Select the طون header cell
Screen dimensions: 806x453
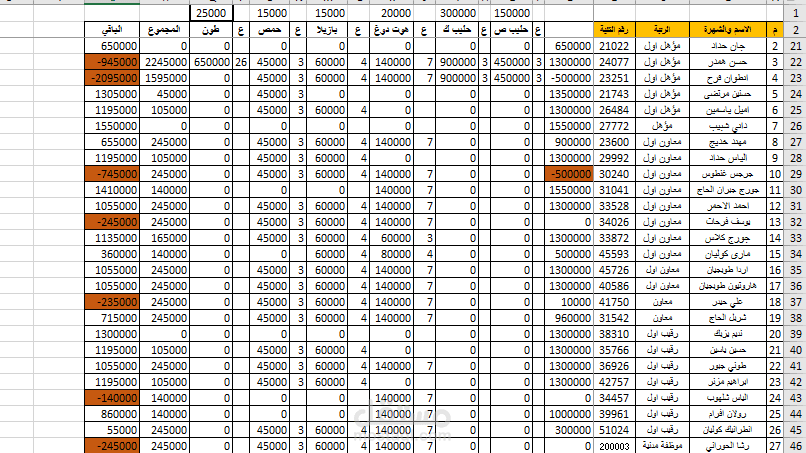pos(211,30)
